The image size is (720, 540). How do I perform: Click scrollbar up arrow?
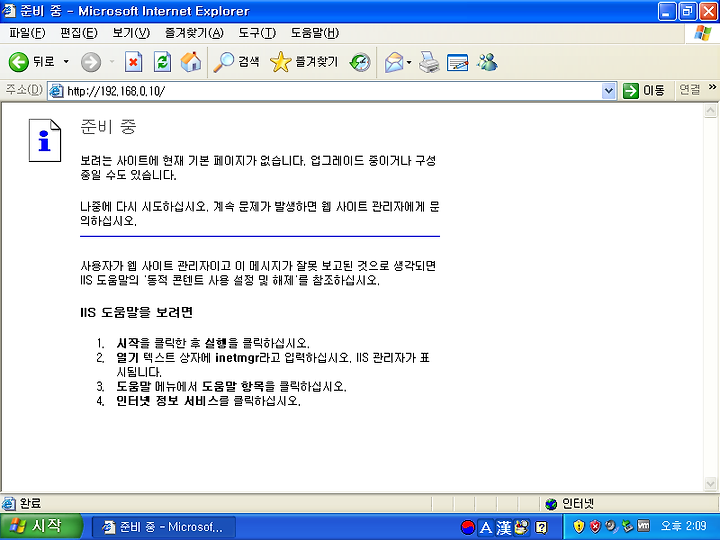[710, 110]
